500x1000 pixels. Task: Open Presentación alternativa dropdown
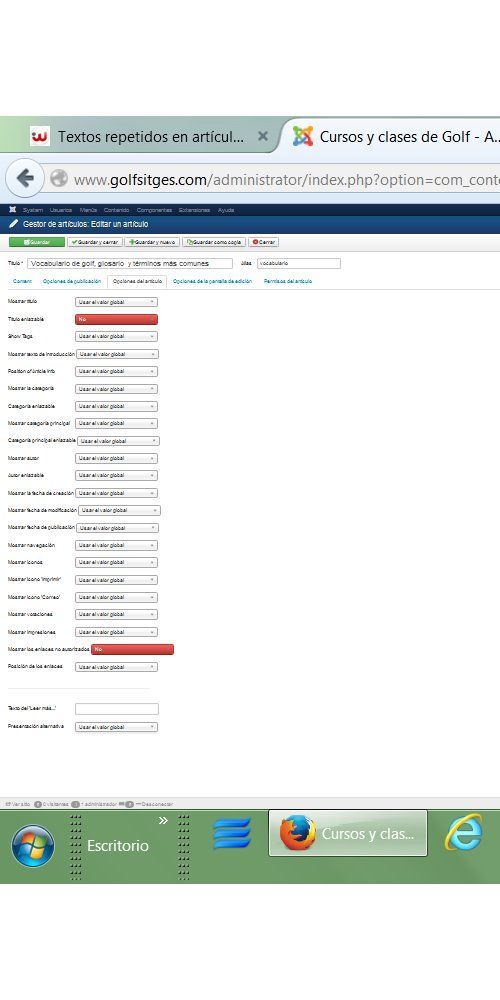[x=116, y=726]
